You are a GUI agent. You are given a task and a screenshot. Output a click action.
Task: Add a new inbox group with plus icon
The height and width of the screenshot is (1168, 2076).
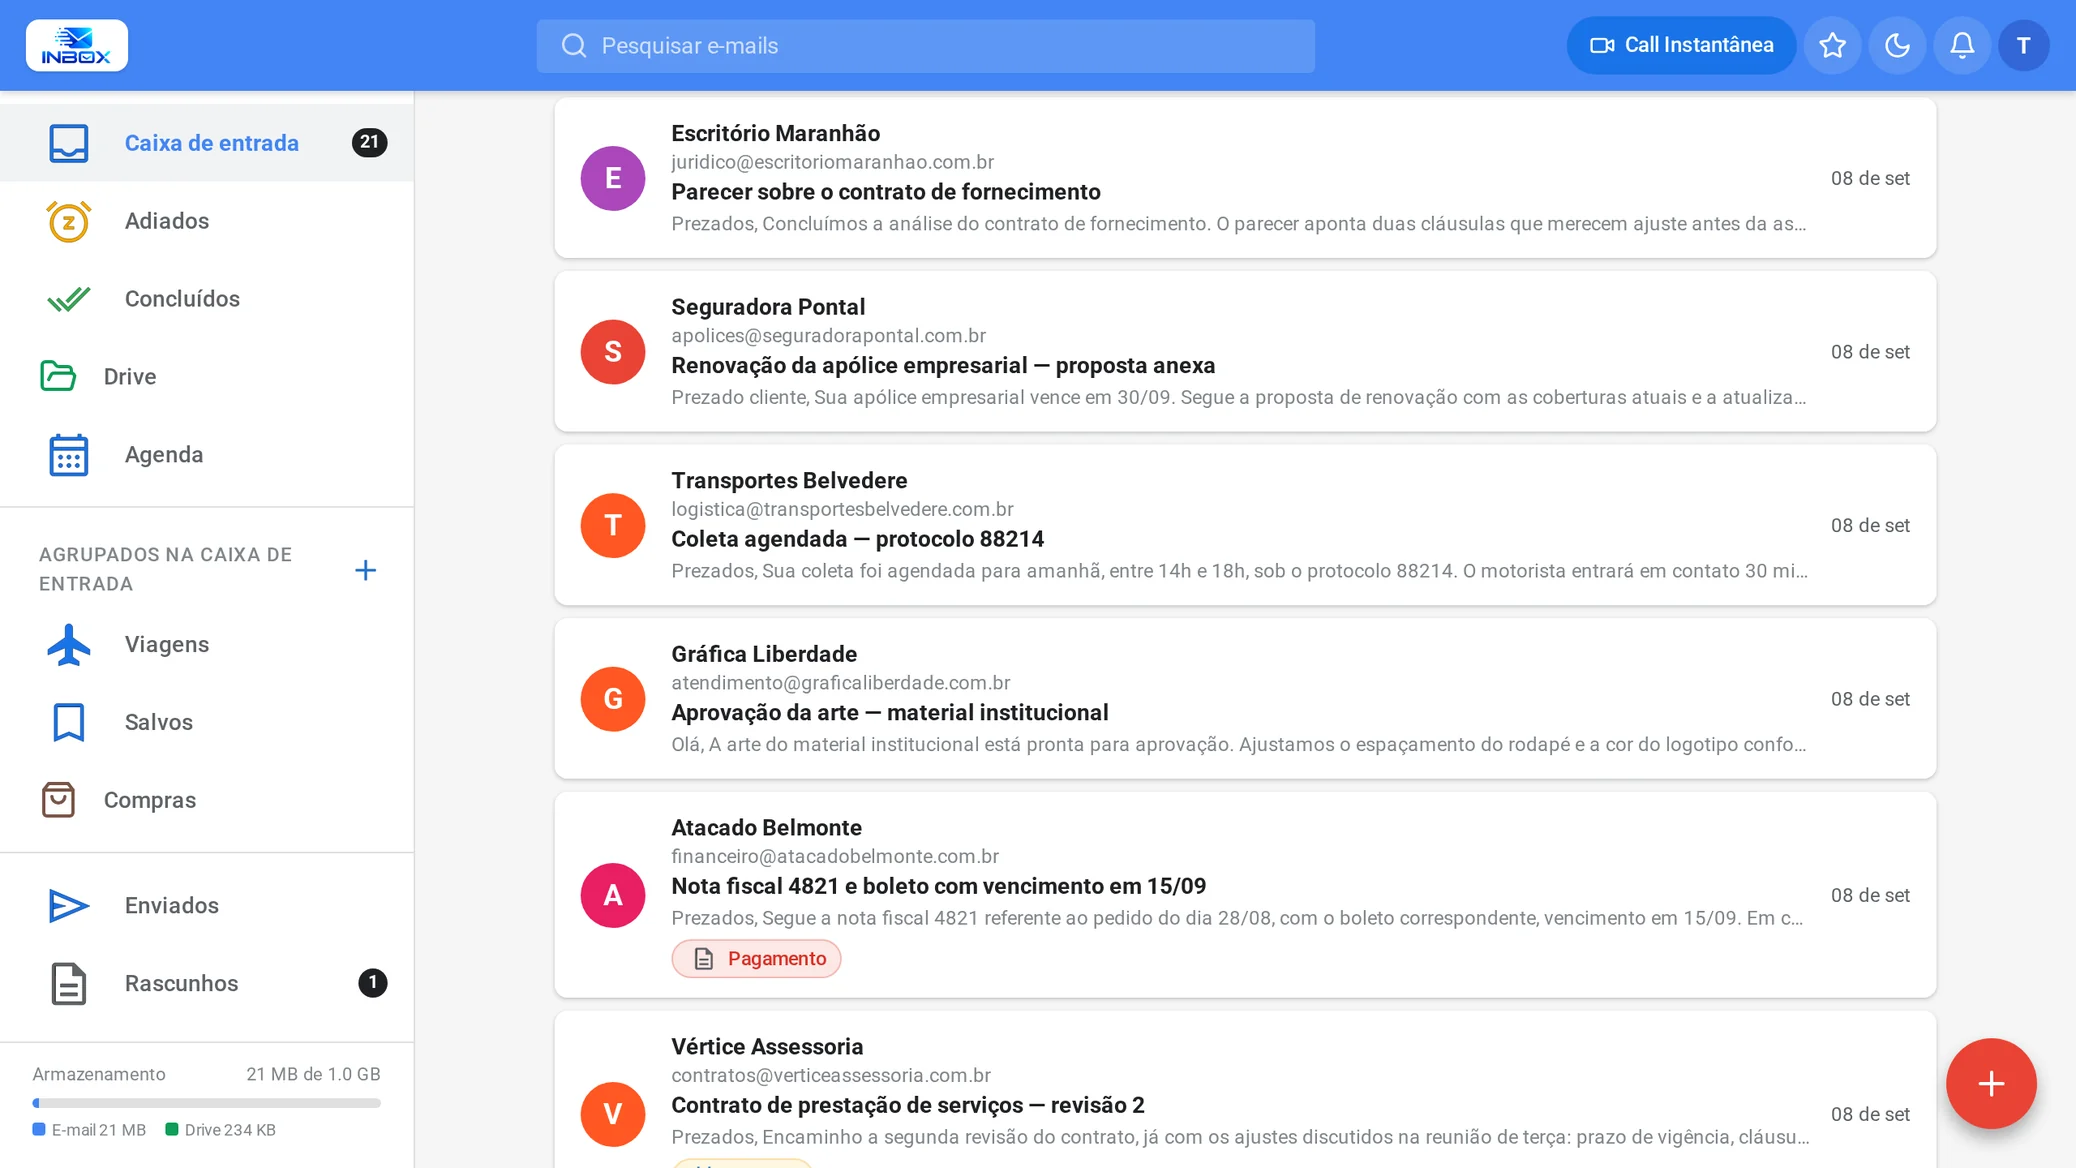click(x=366, y=570)
